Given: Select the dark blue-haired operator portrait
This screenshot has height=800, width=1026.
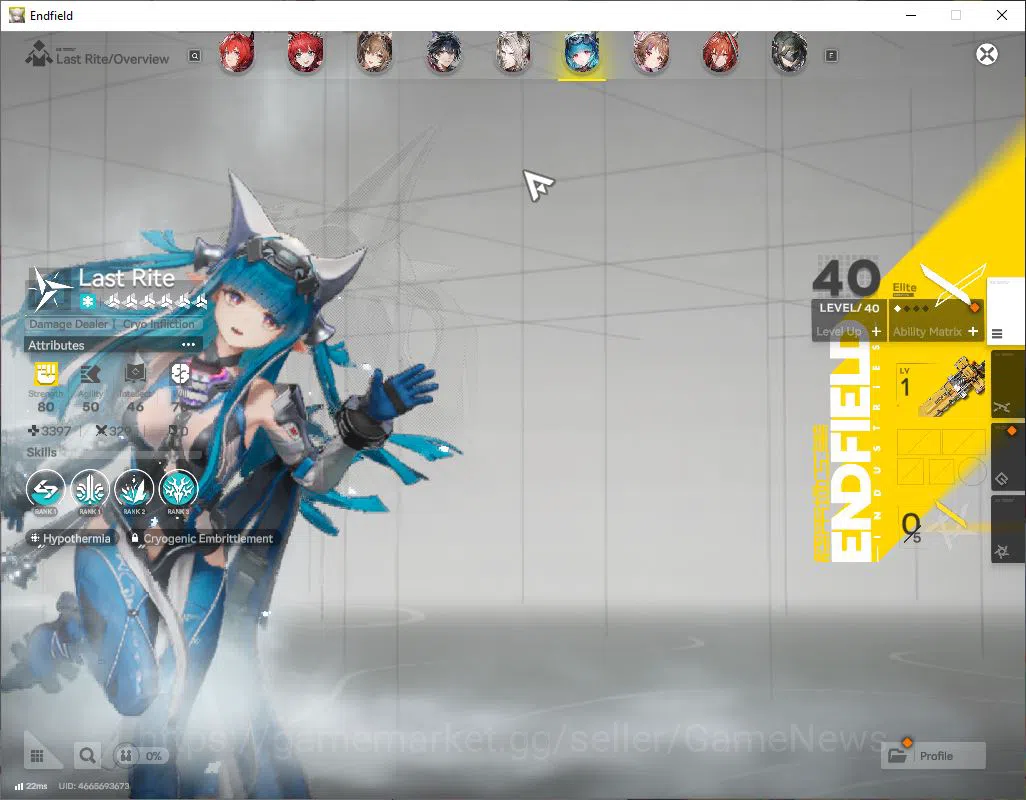Looking at the screenshot, I should point(444,54).
